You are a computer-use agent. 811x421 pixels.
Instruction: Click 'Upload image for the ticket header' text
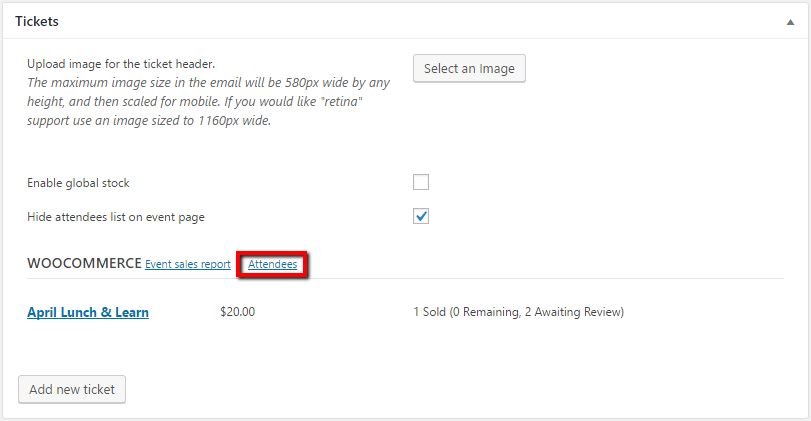pos(120,64)
